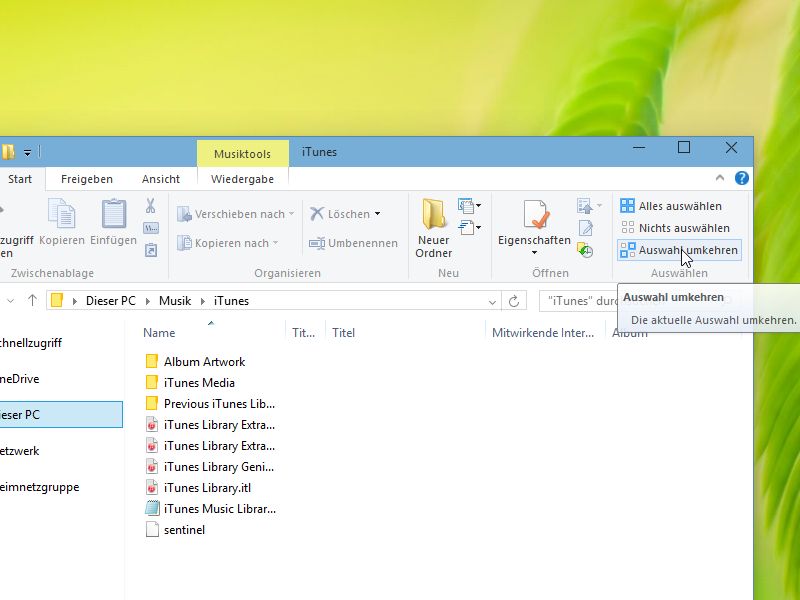The width and height of the screenshot is (800, 600).
Task: Click iTunes in address bar
Action: coord(231,301)
